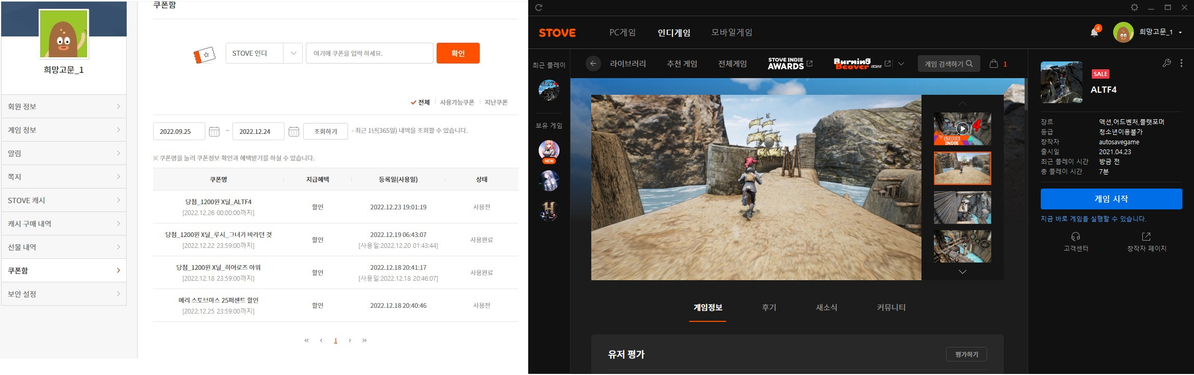Image resolution: width=1194 pixels, height=375 pixels.
Task: Expand 캐시 구매 내역 sidebar item
Action: tap(64, 223)
